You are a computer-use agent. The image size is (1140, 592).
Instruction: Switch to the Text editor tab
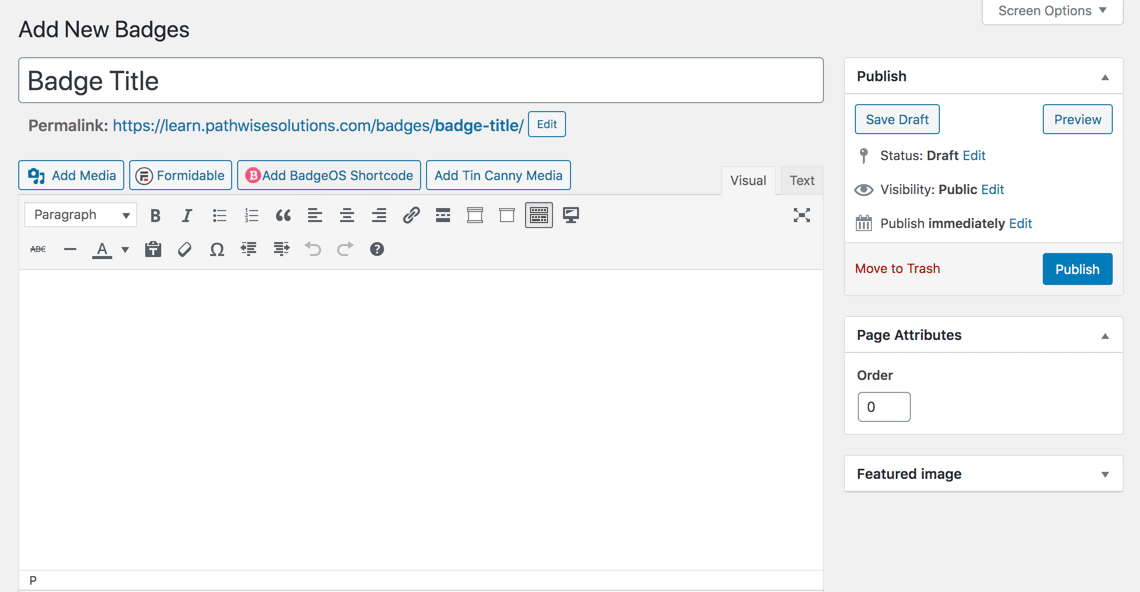[802, 181]
